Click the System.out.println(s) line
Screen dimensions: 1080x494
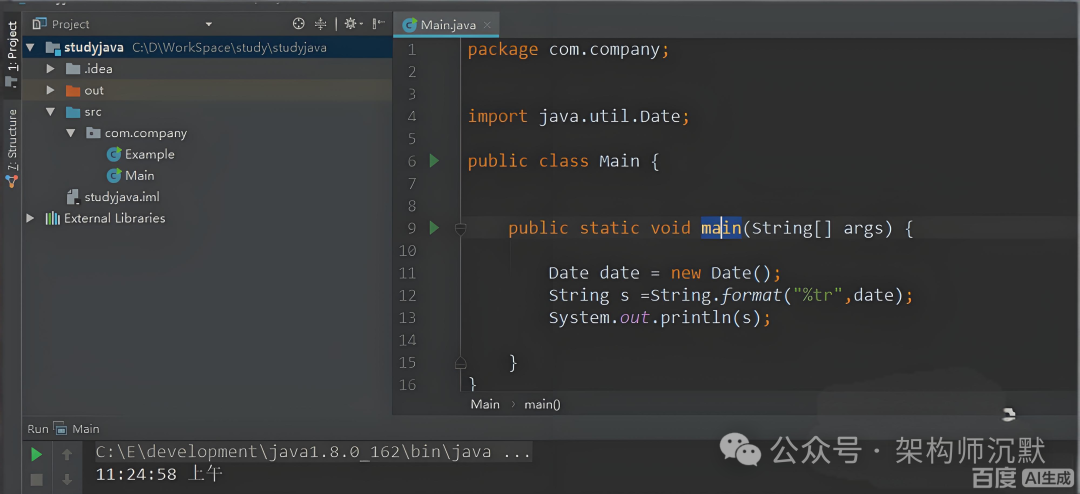click(658, 318)
